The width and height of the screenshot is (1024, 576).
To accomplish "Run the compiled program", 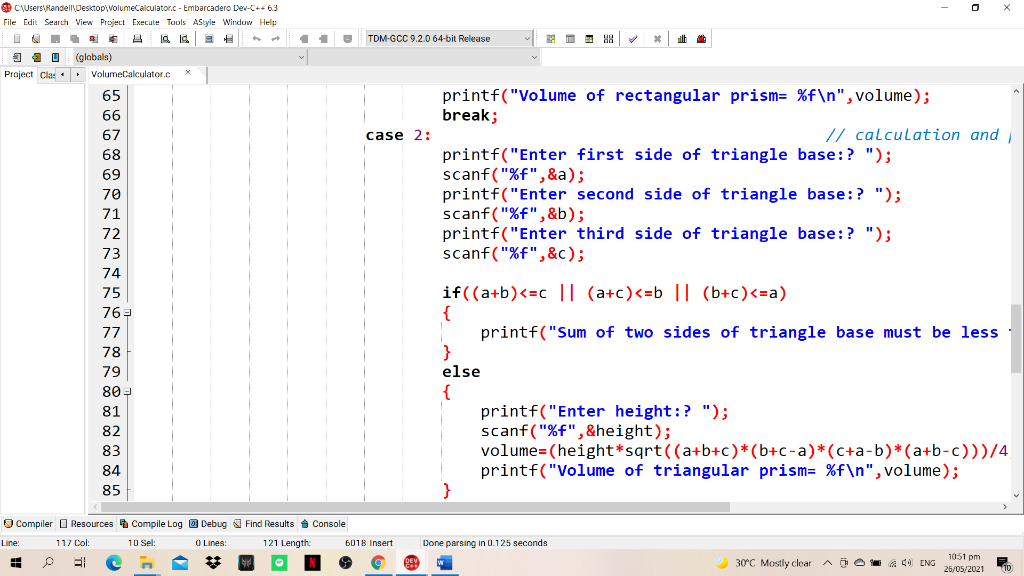I will click(570, 38).
